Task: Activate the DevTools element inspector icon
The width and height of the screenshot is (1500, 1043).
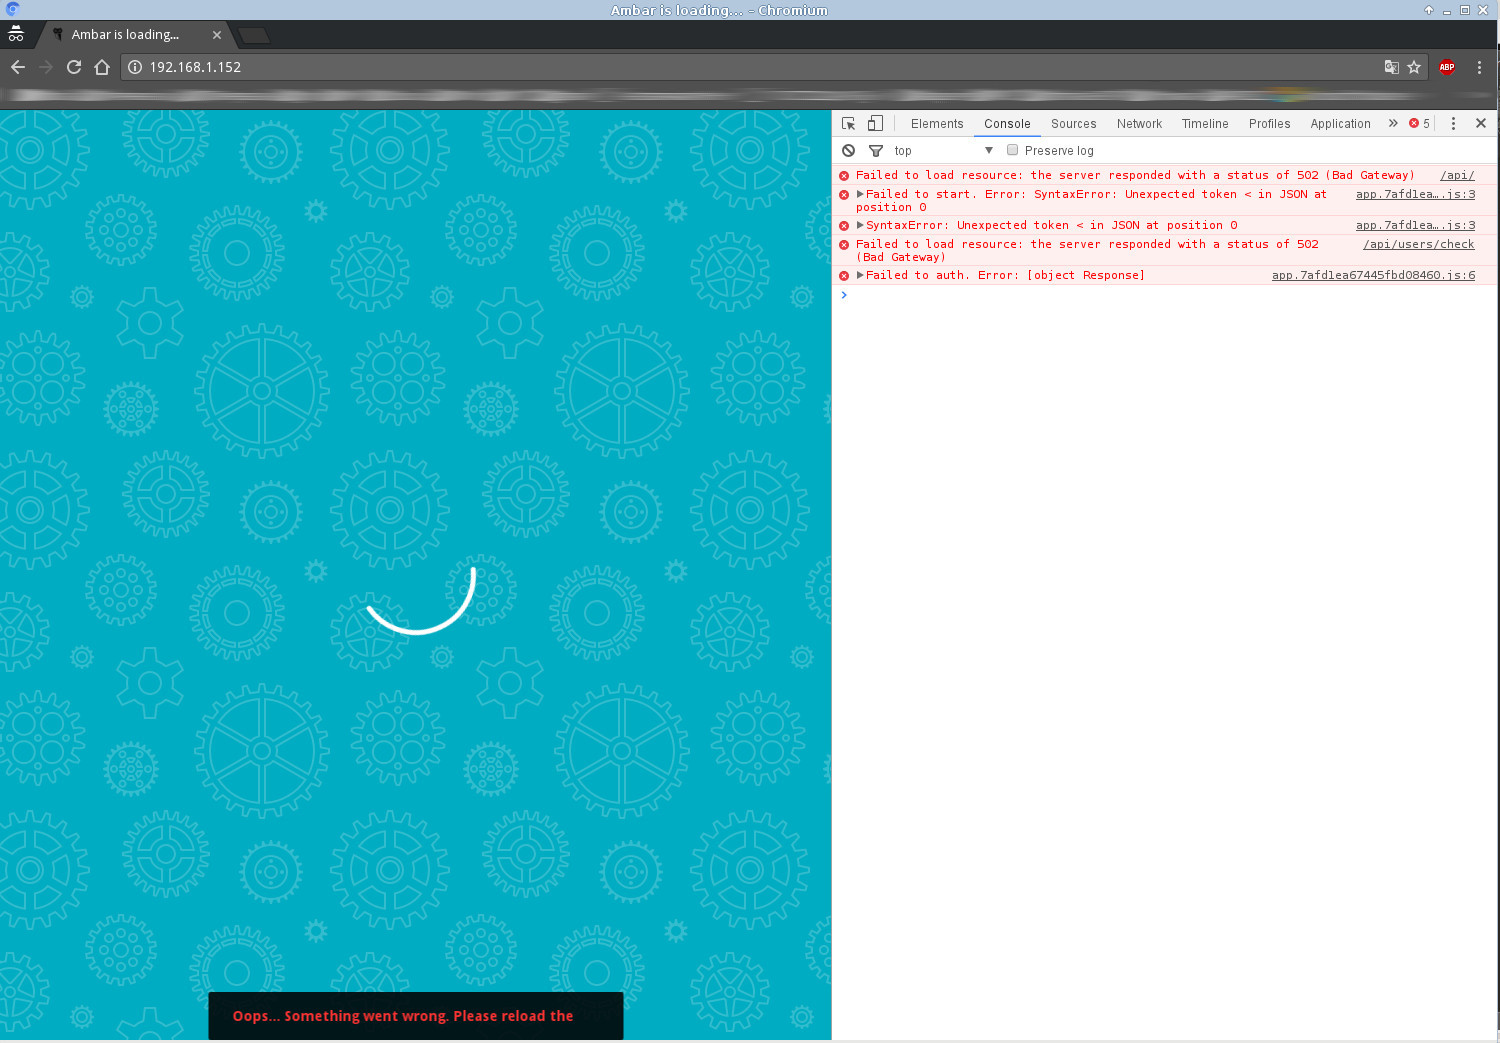Action: point(849,123)
